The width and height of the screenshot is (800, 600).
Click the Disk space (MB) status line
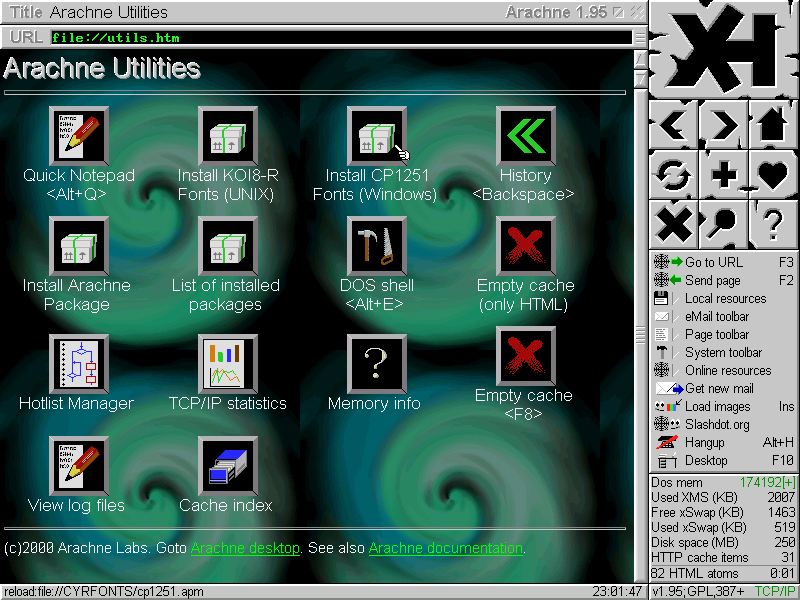(723, 542)
